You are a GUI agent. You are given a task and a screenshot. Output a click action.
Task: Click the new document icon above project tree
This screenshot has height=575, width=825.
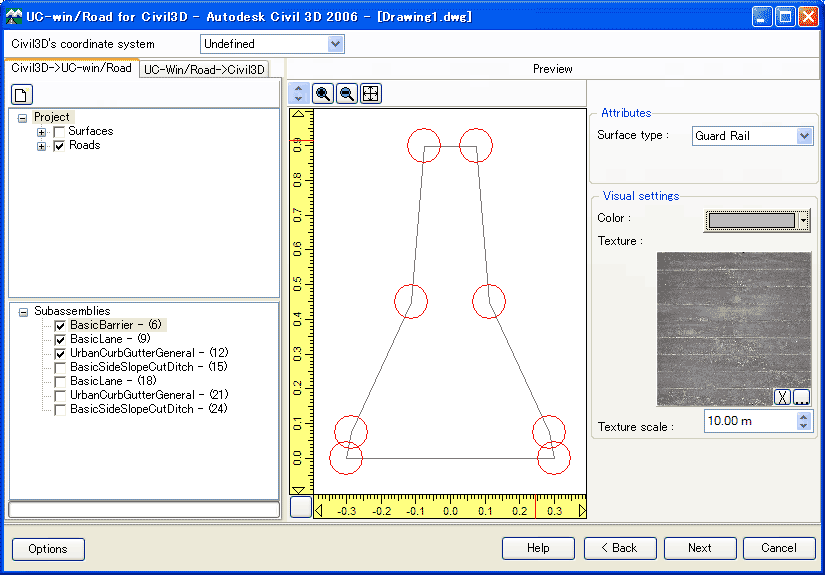point(22,94)
